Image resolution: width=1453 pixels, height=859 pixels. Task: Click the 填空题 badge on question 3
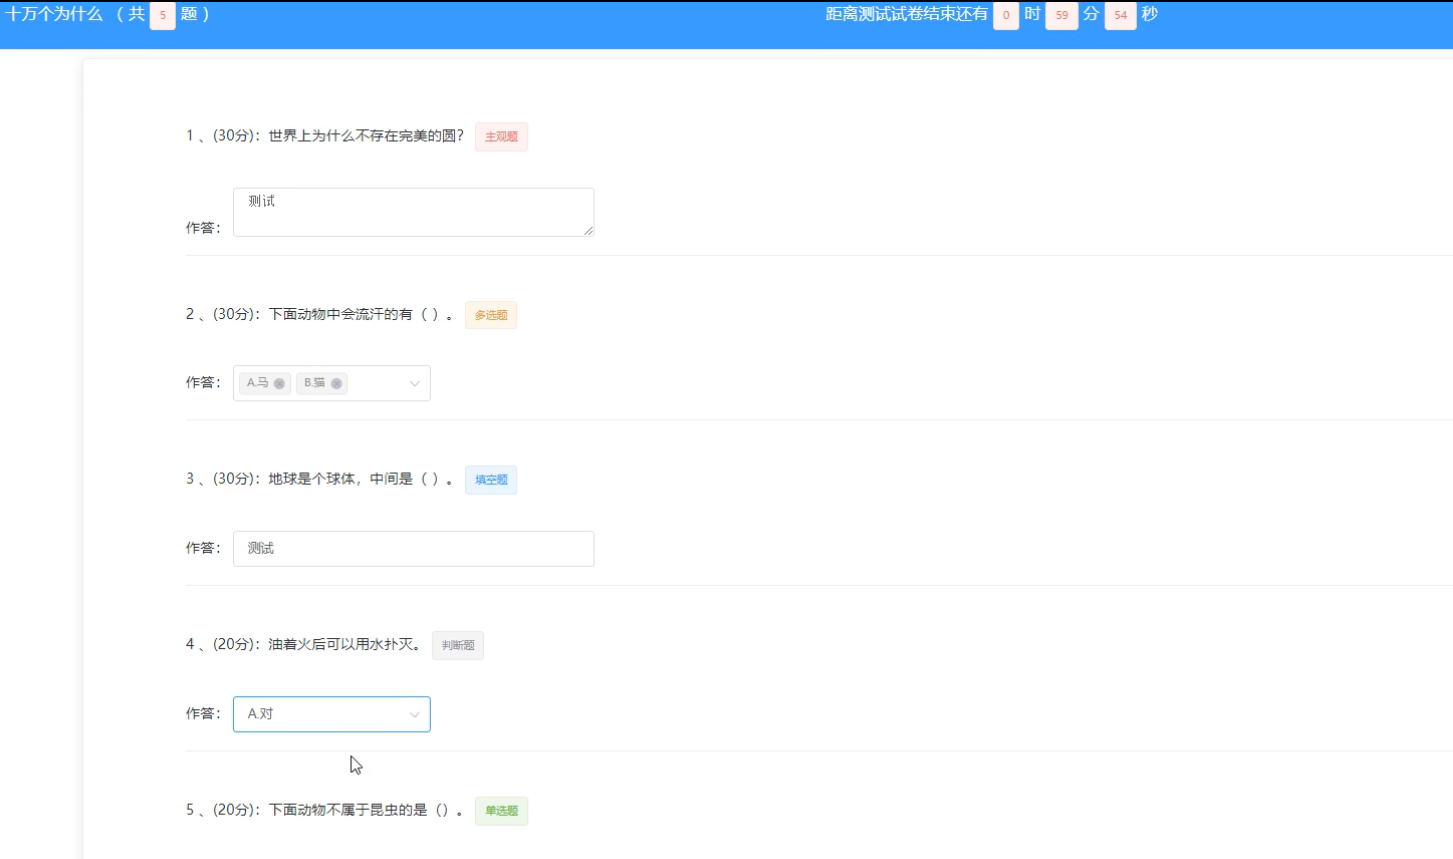tap(490, 480)
